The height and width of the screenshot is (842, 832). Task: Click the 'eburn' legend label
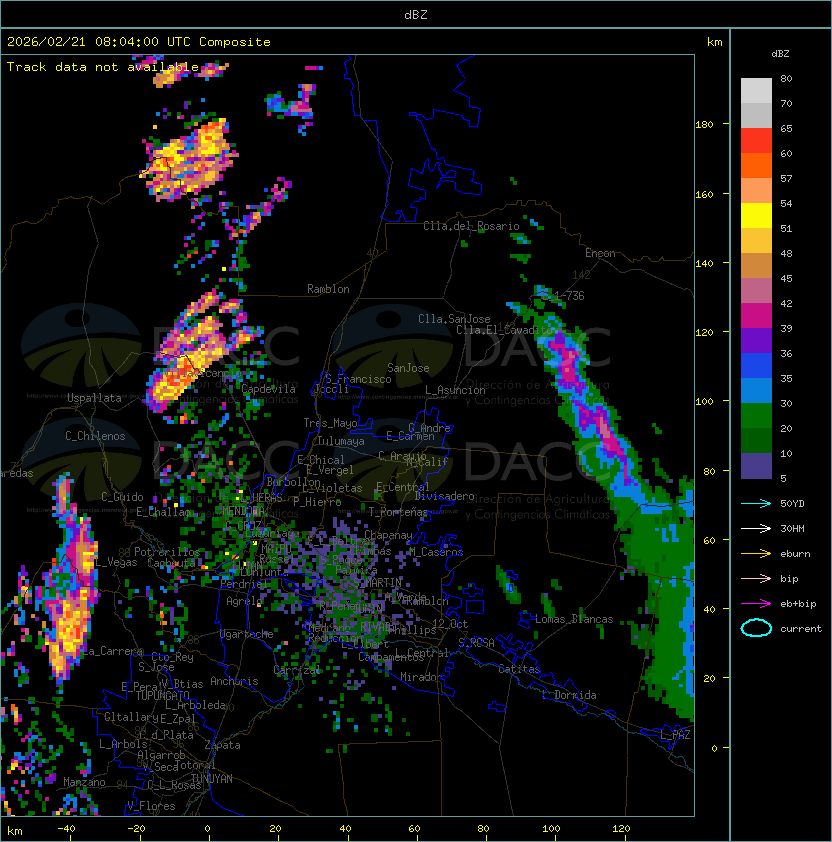click(x=795, y=554)
